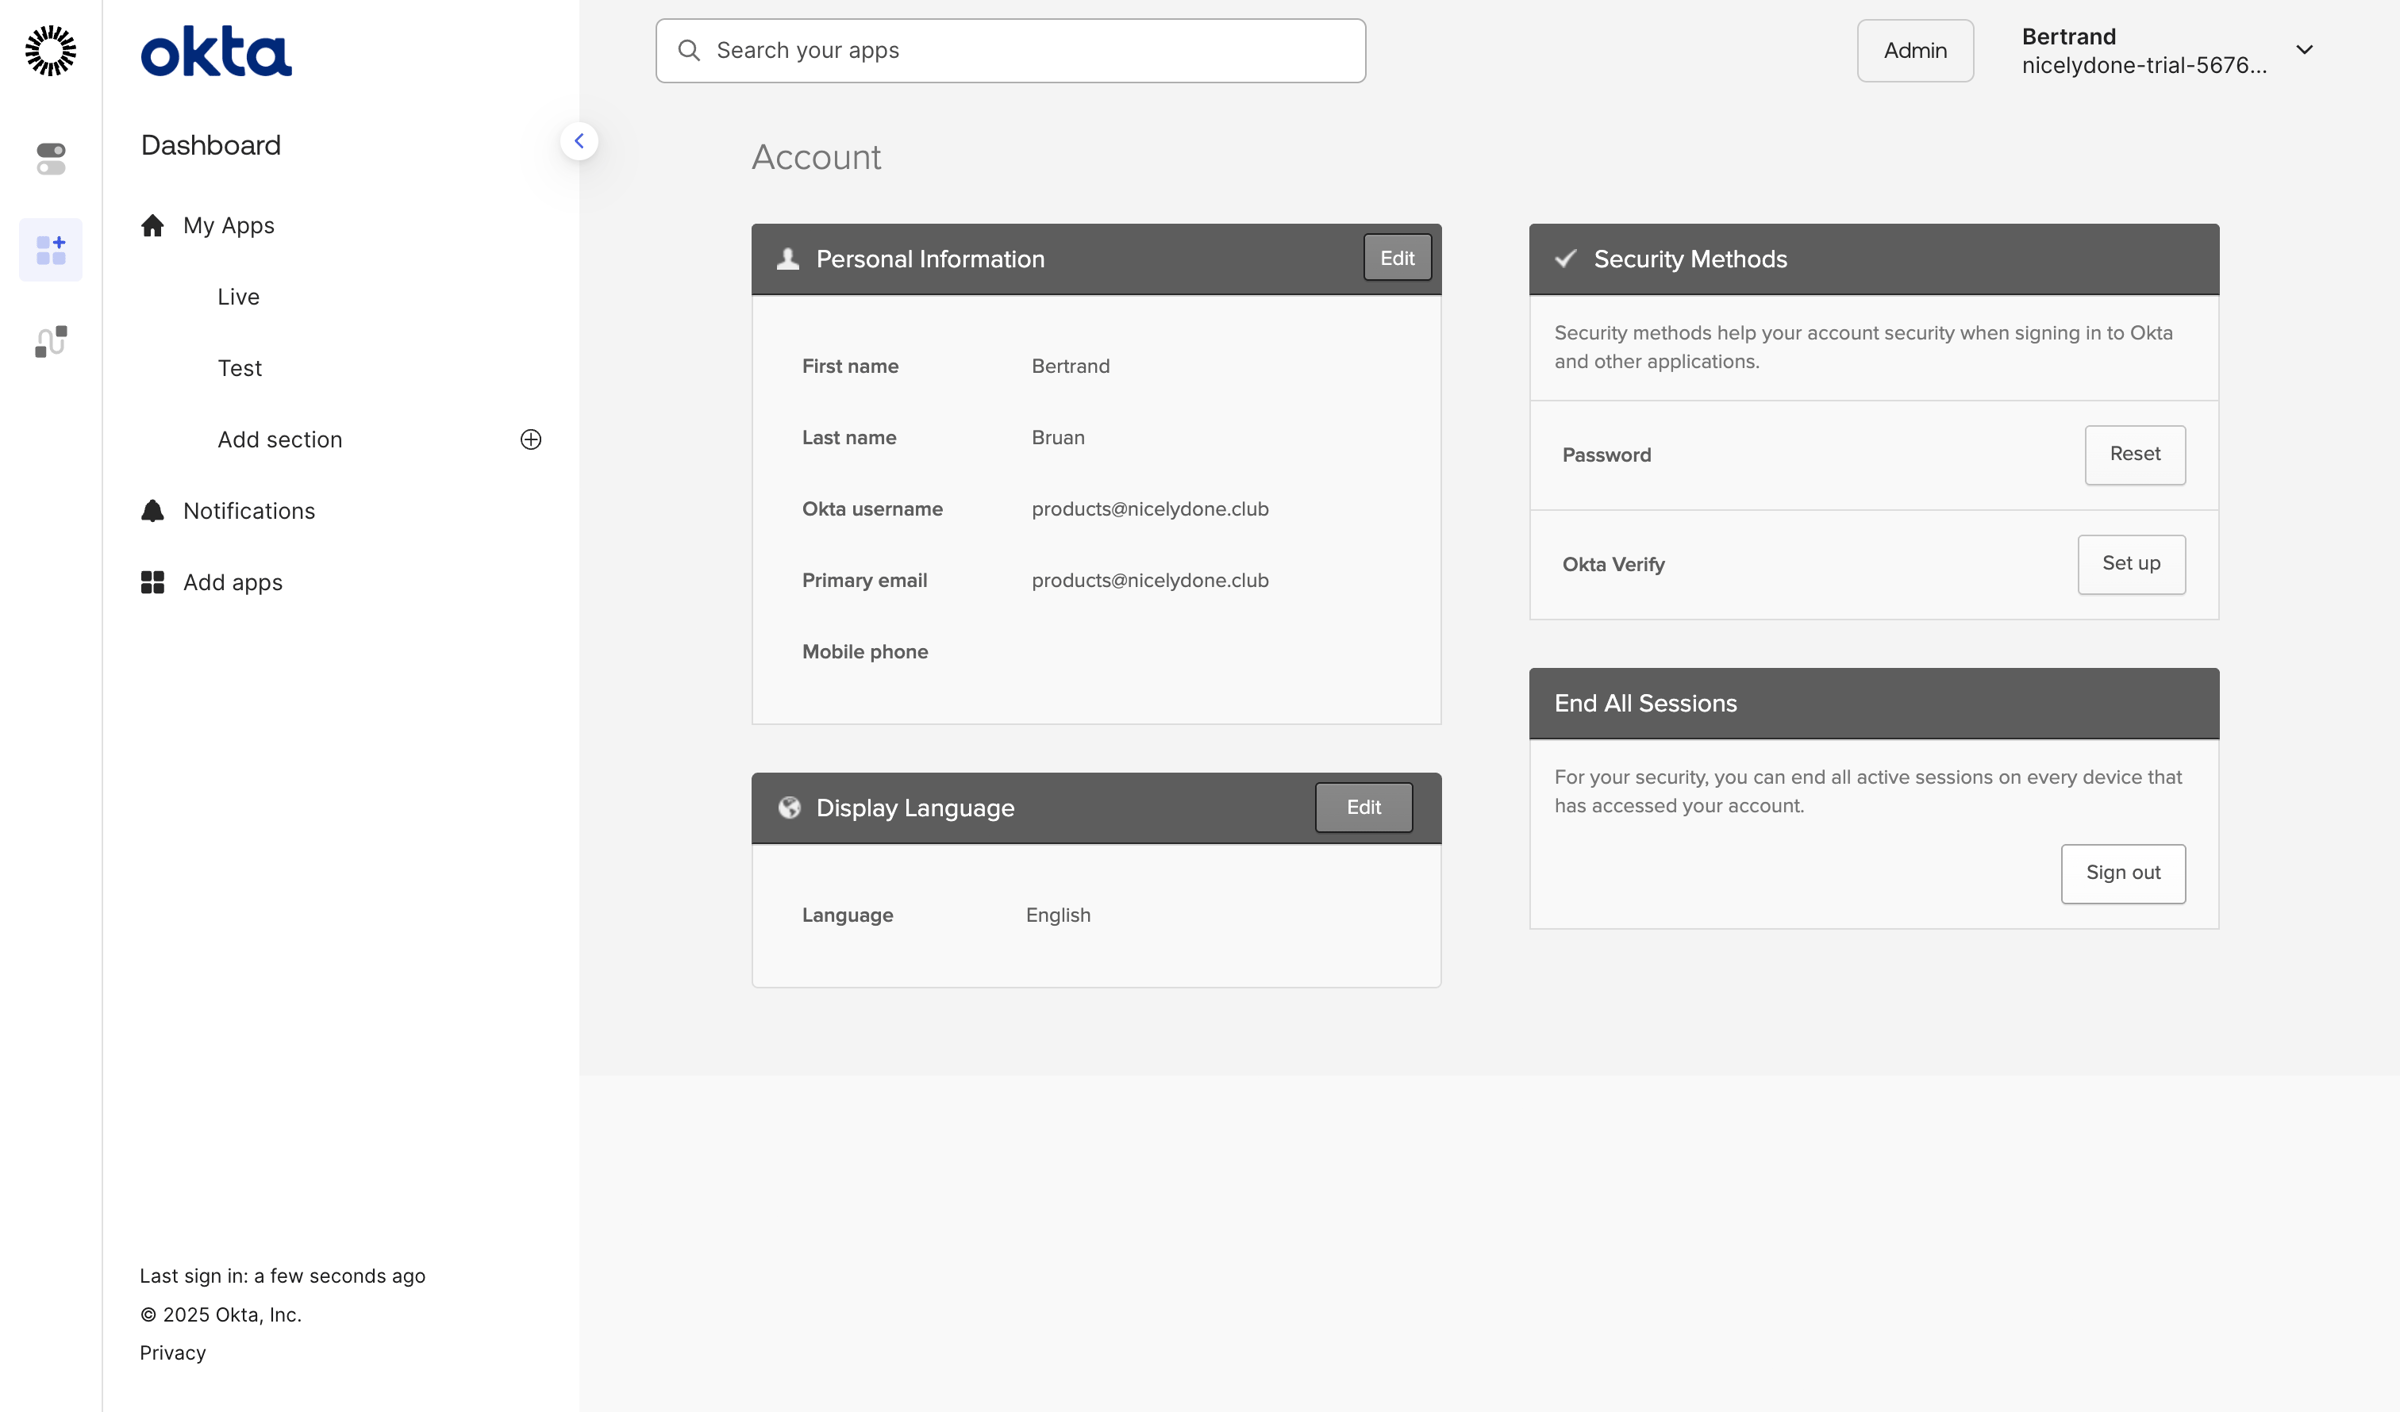This screenshot has width=2400, height=1412.
Task: Go to Add apps
Action: click(233, 582)
